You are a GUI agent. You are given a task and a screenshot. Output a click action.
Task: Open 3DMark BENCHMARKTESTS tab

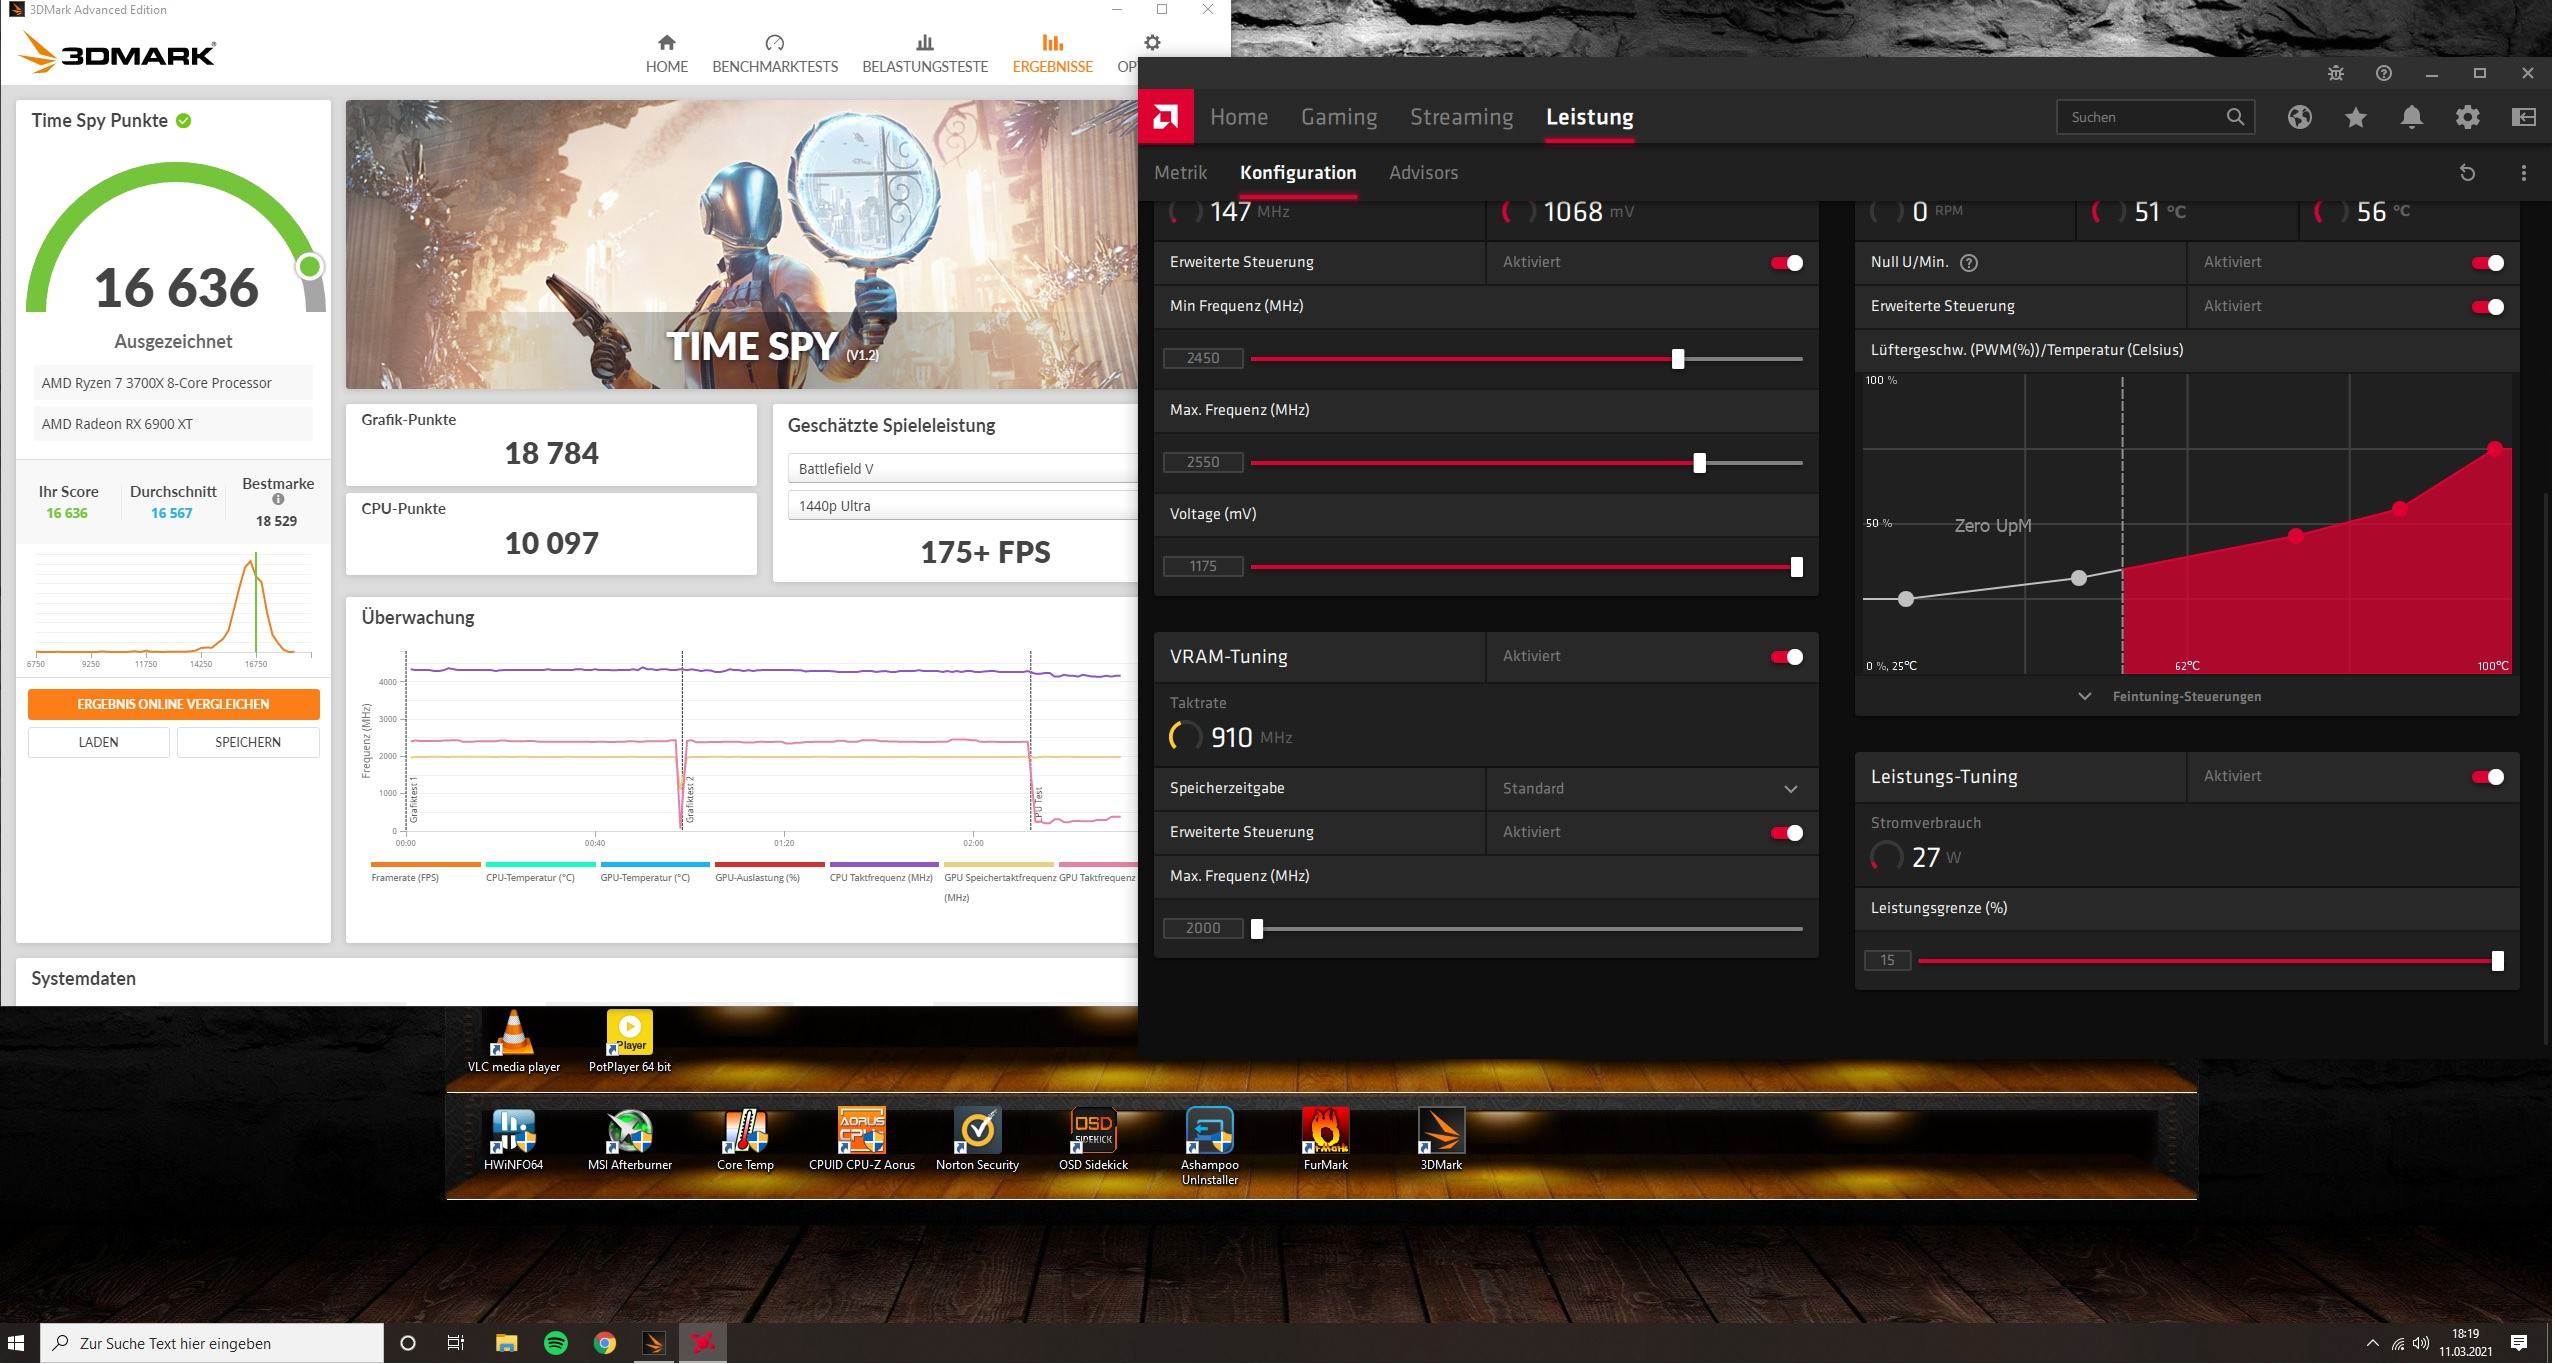point(775,54)
